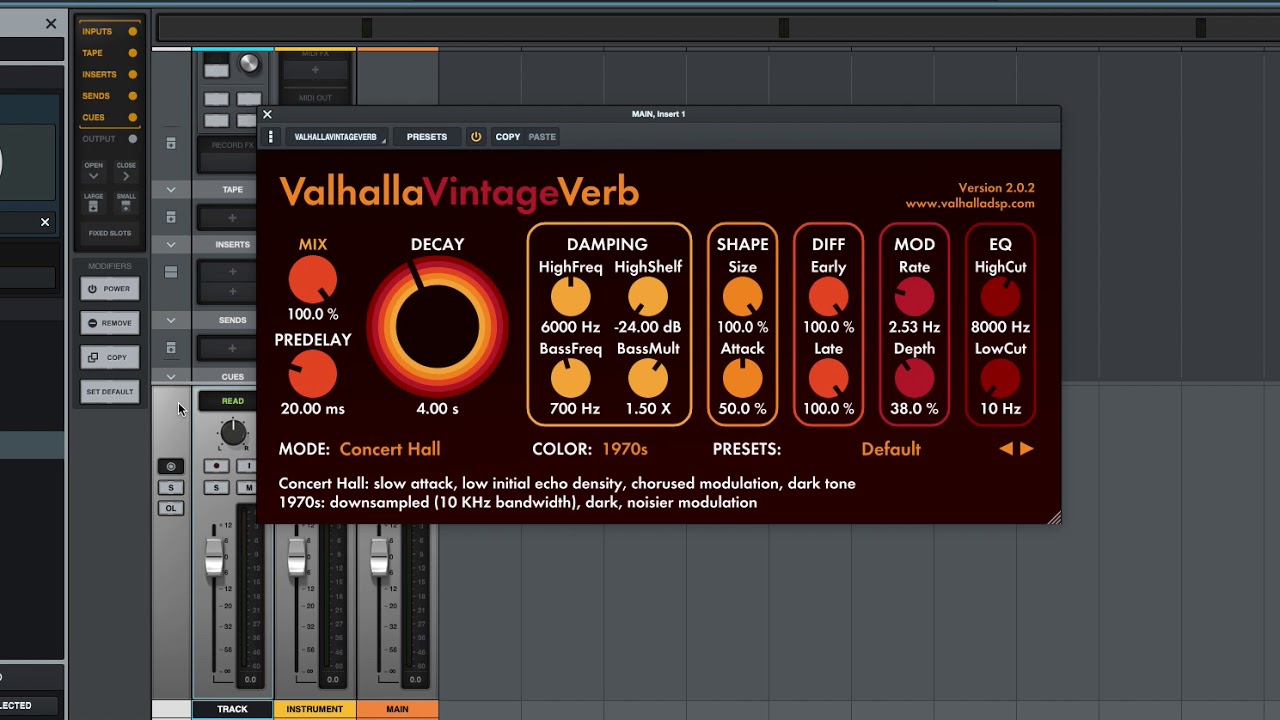Click the Late diffusion knob

828,379
